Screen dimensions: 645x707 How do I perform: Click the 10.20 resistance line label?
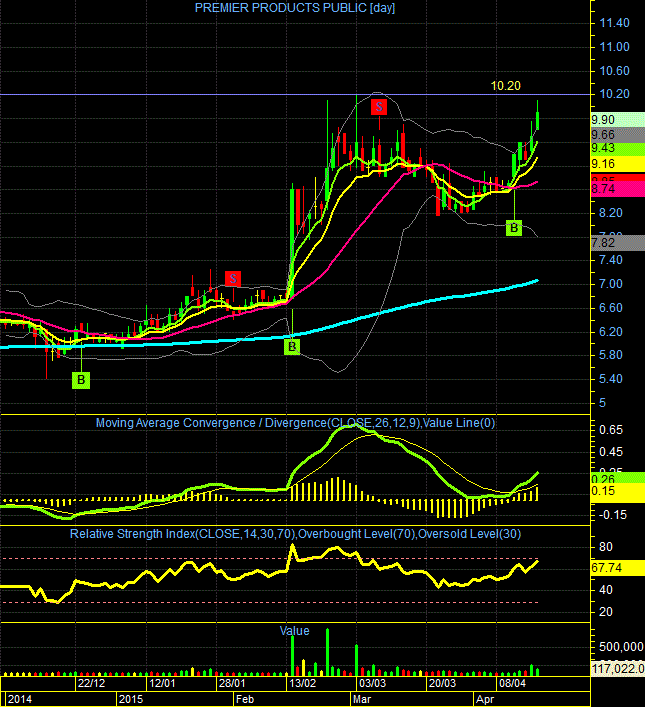[x=505, y=86]
